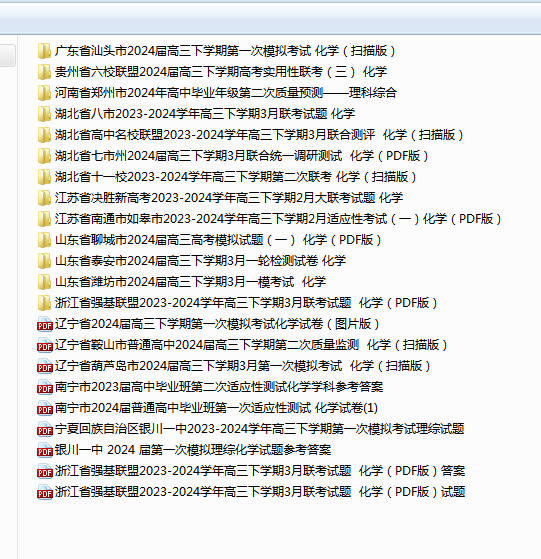Click folder icon beside 湖北省七市州2024届
Viewport: 541px width, 559px height.
point(44,156)
